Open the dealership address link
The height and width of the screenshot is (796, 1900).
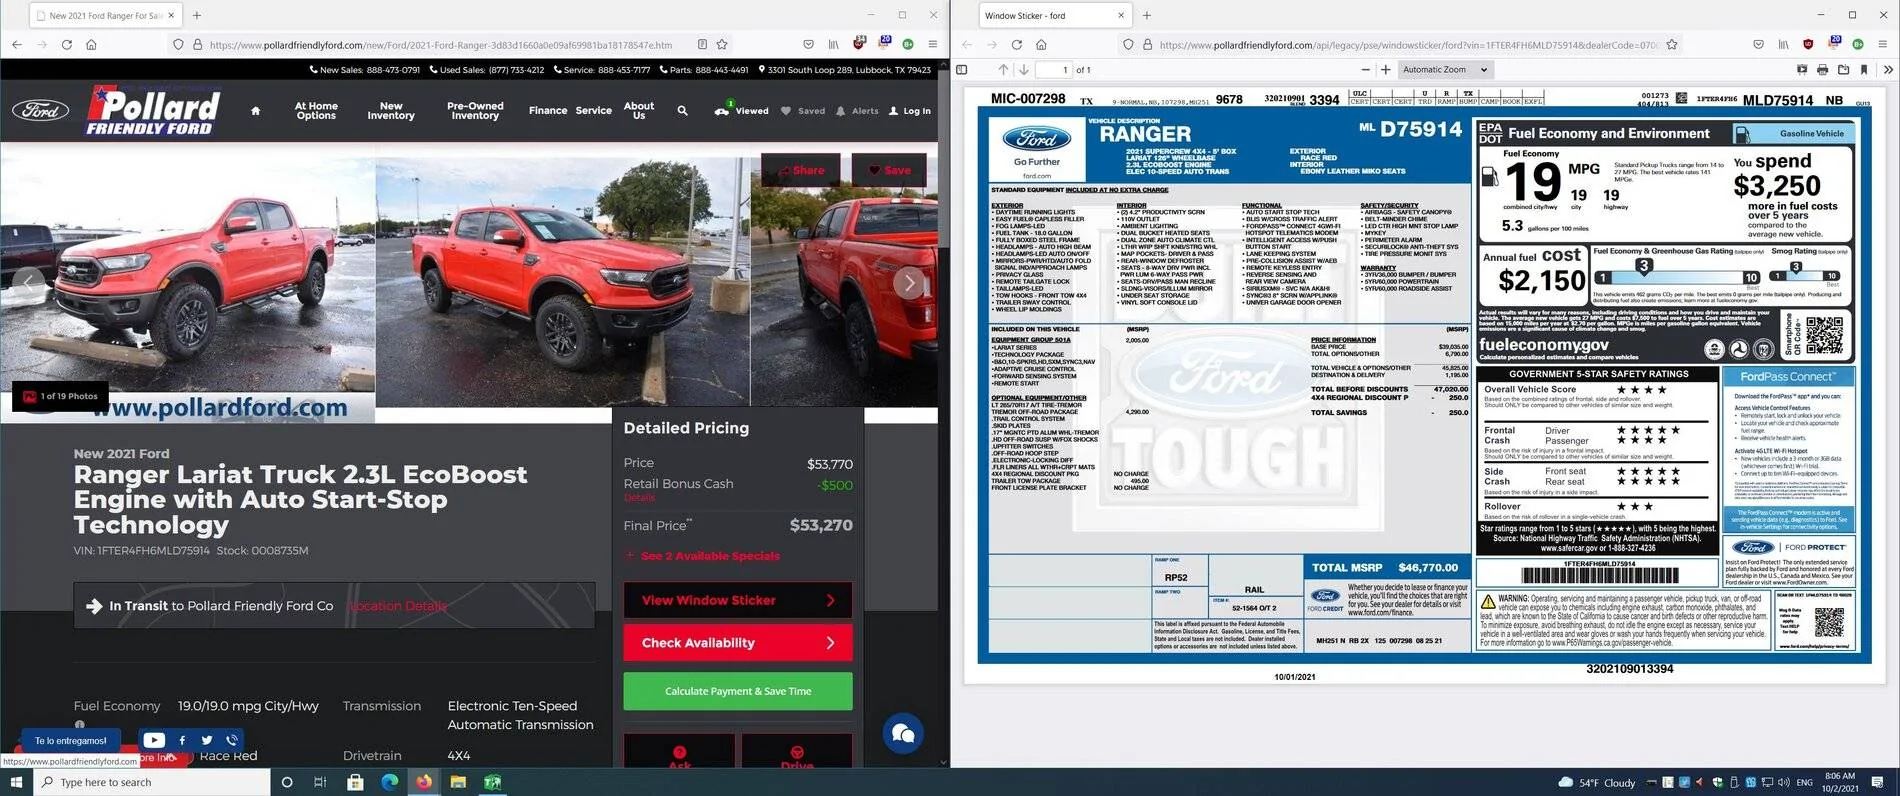click(x=845, y=70)
